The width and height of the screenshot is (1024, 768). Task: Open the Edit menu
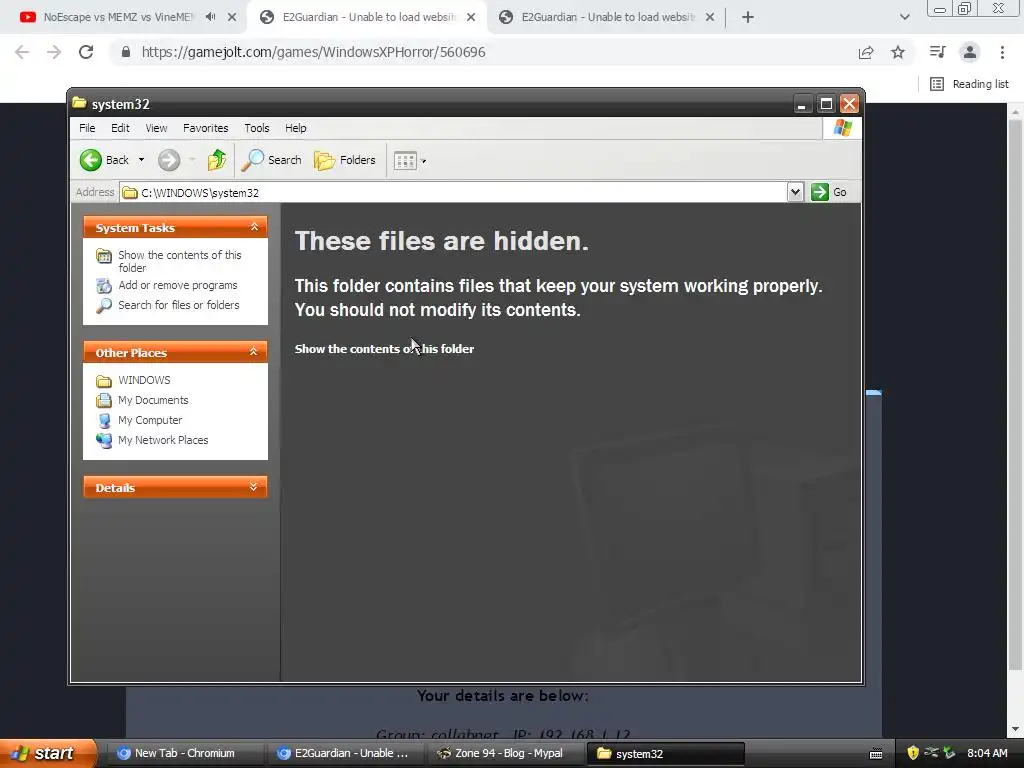[120, 128]
